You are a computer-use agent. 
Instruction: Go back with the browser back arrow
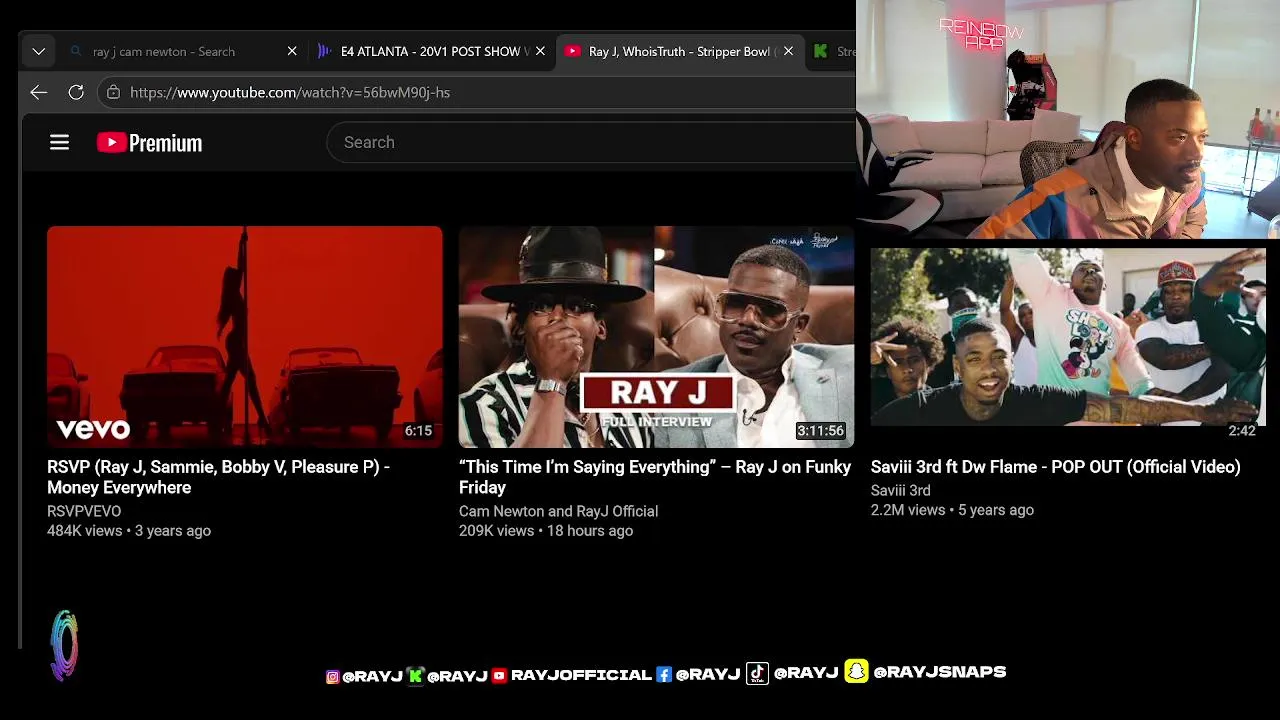(39, 92)
